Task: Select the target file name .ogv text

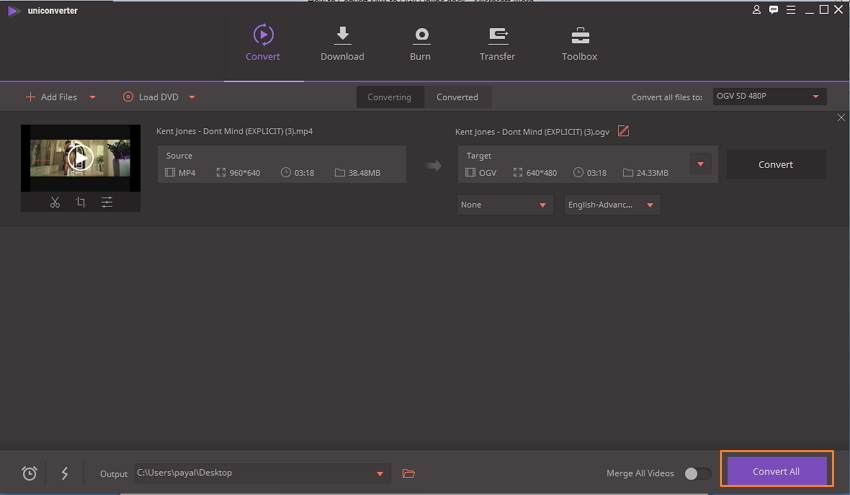Action: 532,132
